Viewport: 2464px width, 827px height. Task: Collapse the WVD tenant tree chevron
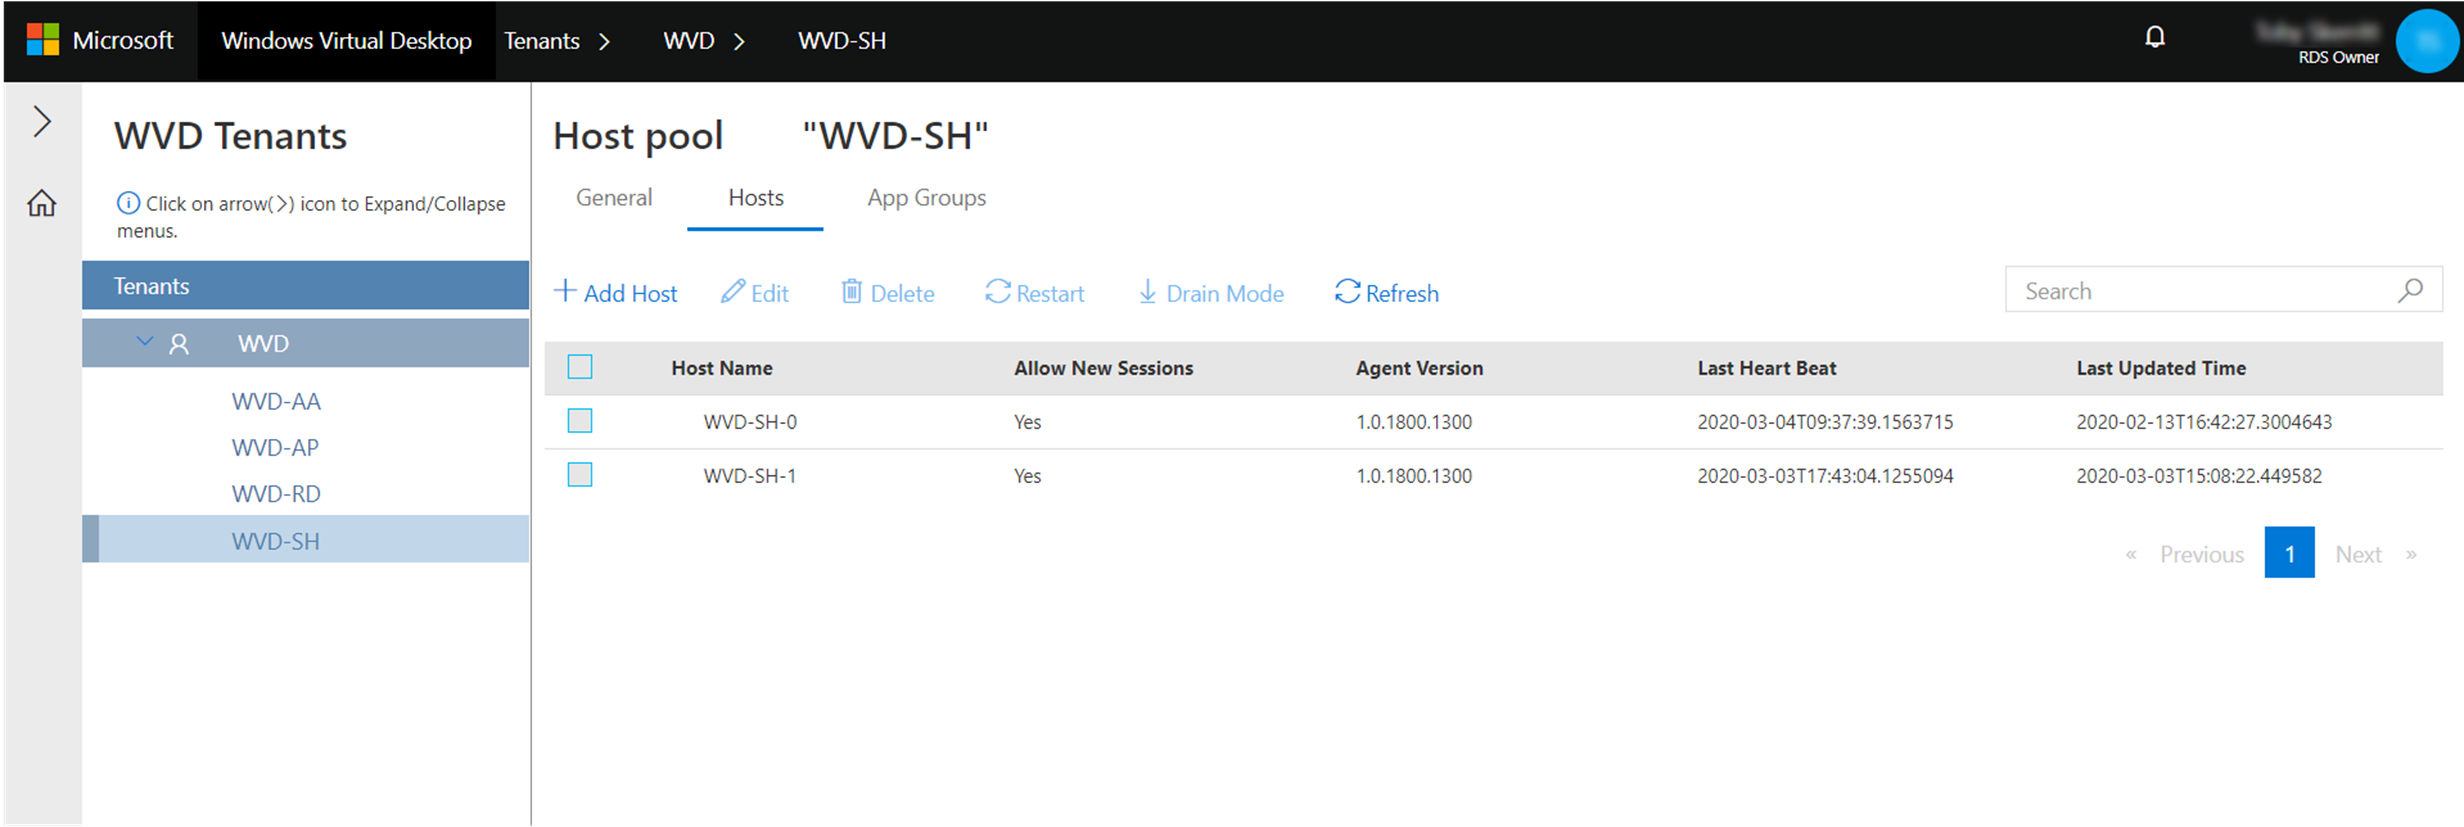point(145,342)
